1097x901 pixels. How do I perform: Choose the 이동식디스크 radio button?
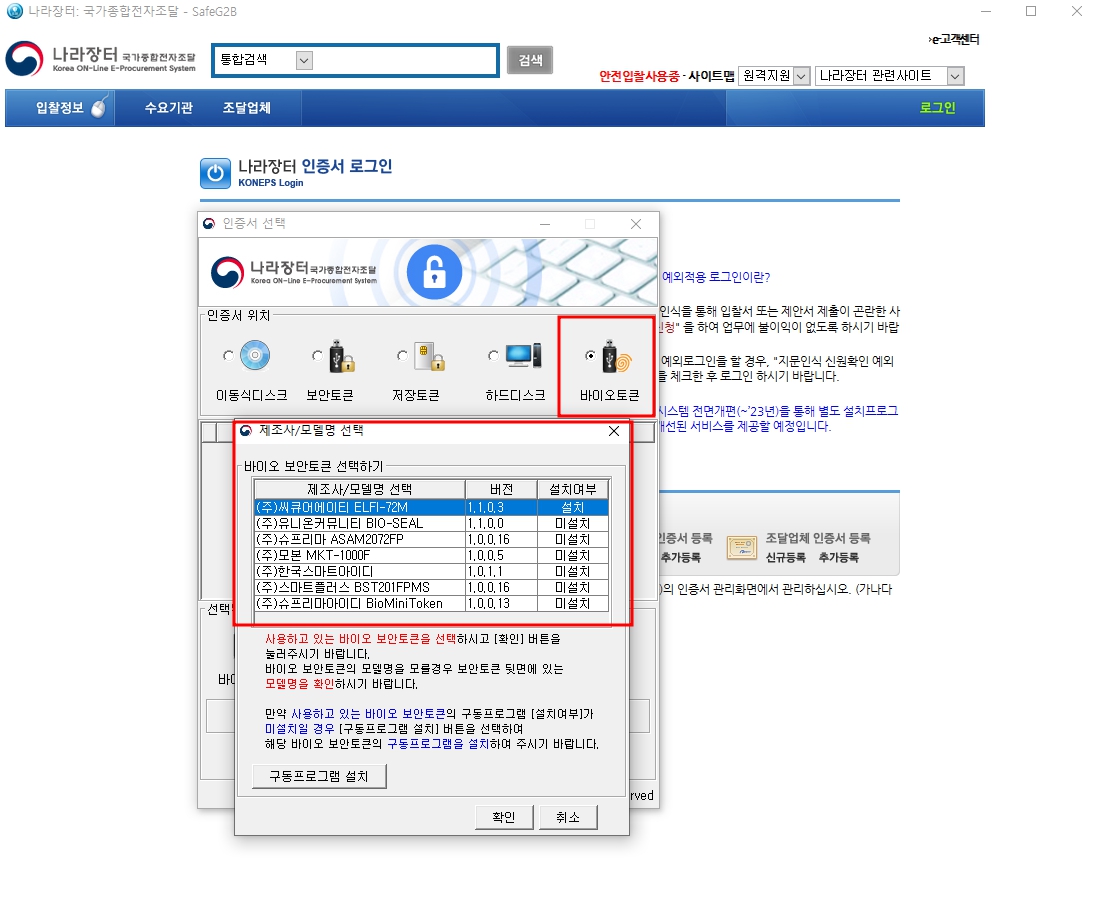[x=228, y=355]
